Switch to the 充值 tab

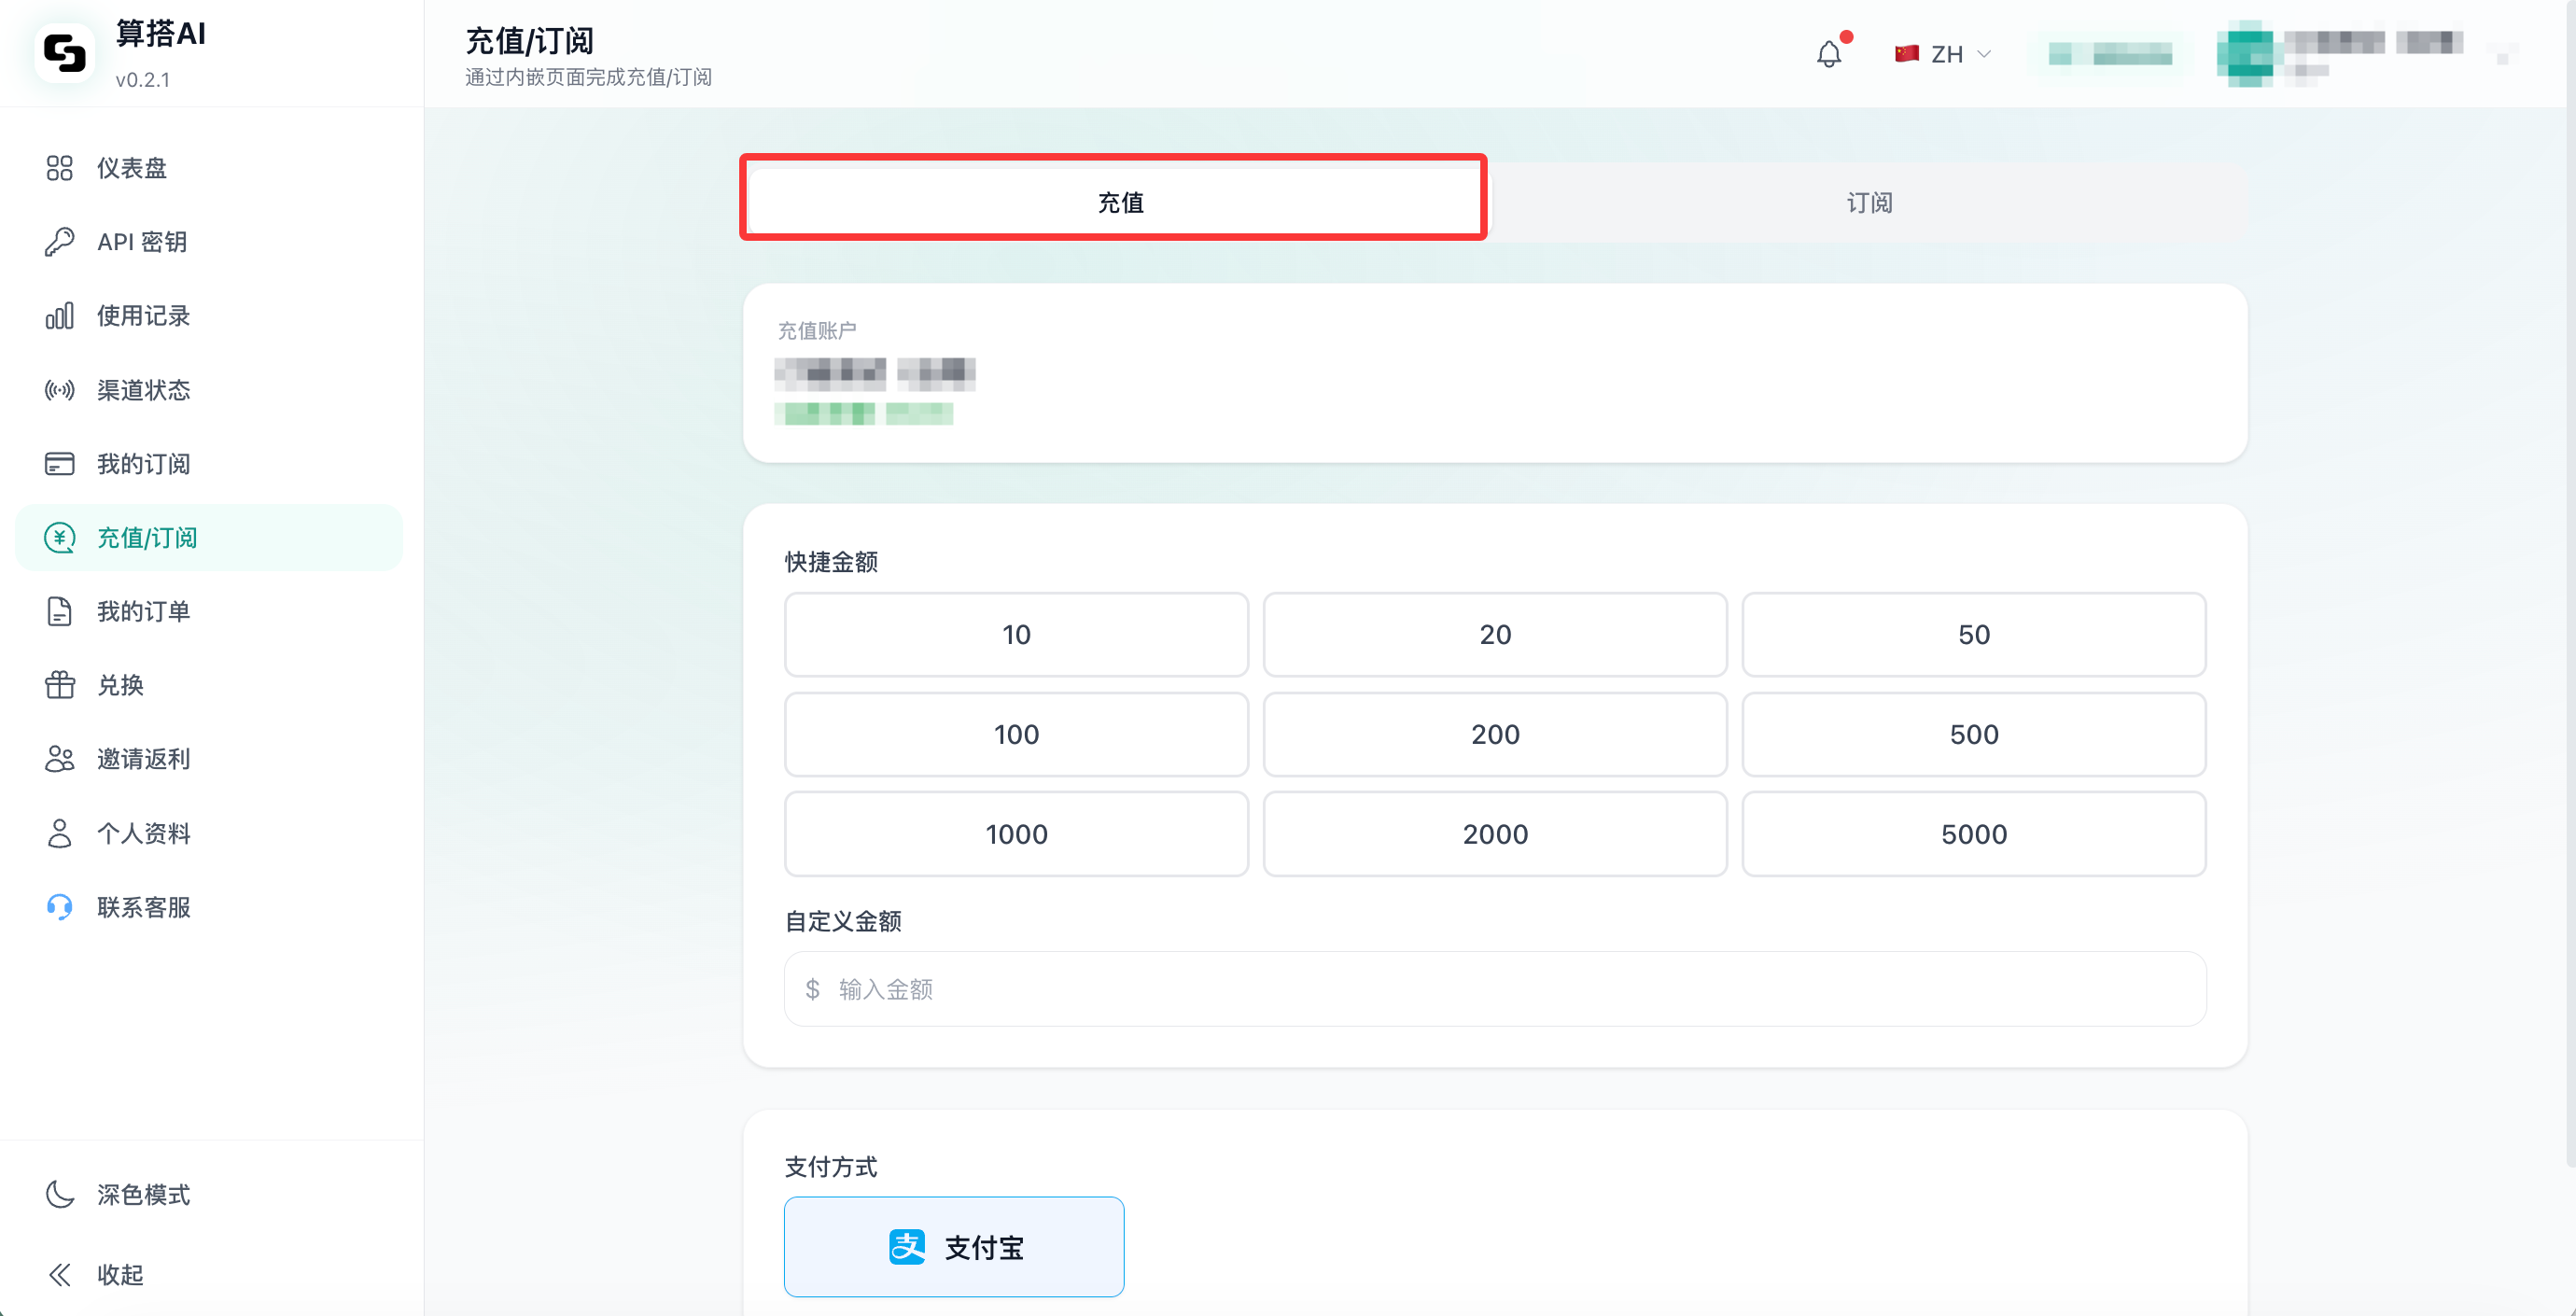click(x=1119, y=203)
